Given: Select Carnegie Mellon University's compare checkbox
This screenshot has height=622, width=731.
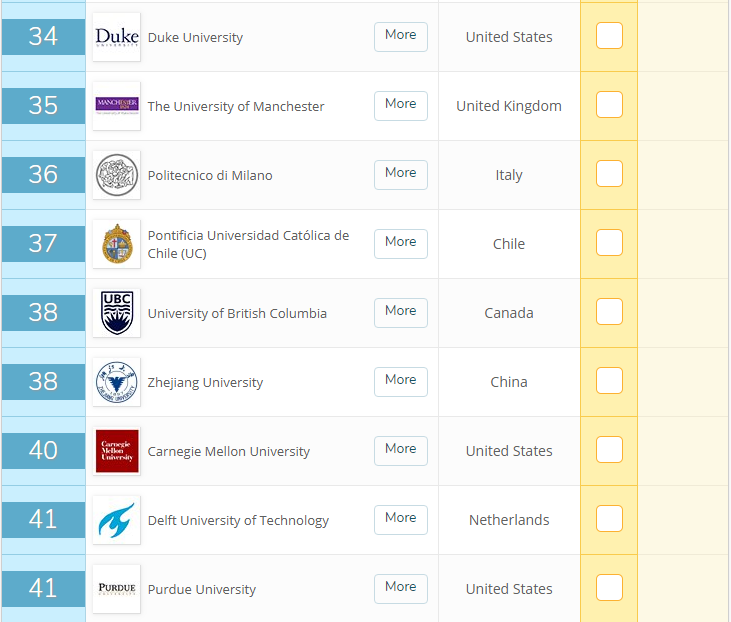Looking at the screenshot, I should pos(609,450).
